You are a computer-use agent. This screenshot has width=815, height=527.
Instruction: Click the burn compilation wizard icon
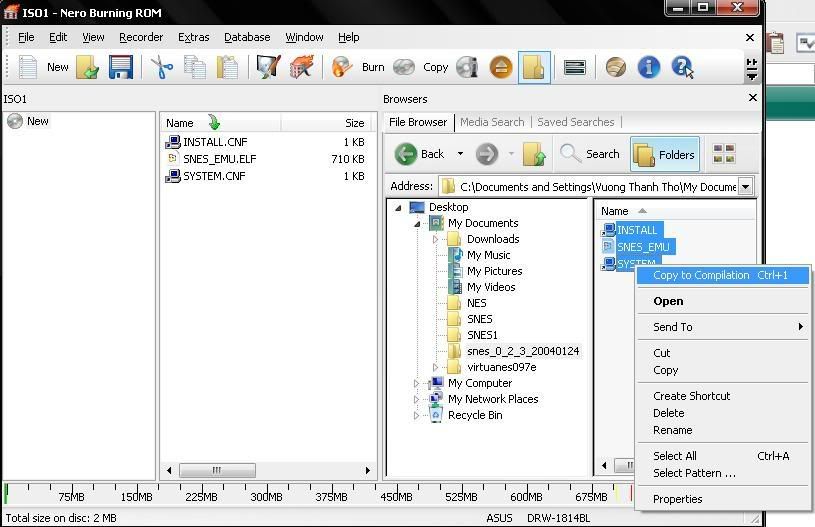pyautogui.click(x=301, y=68)
